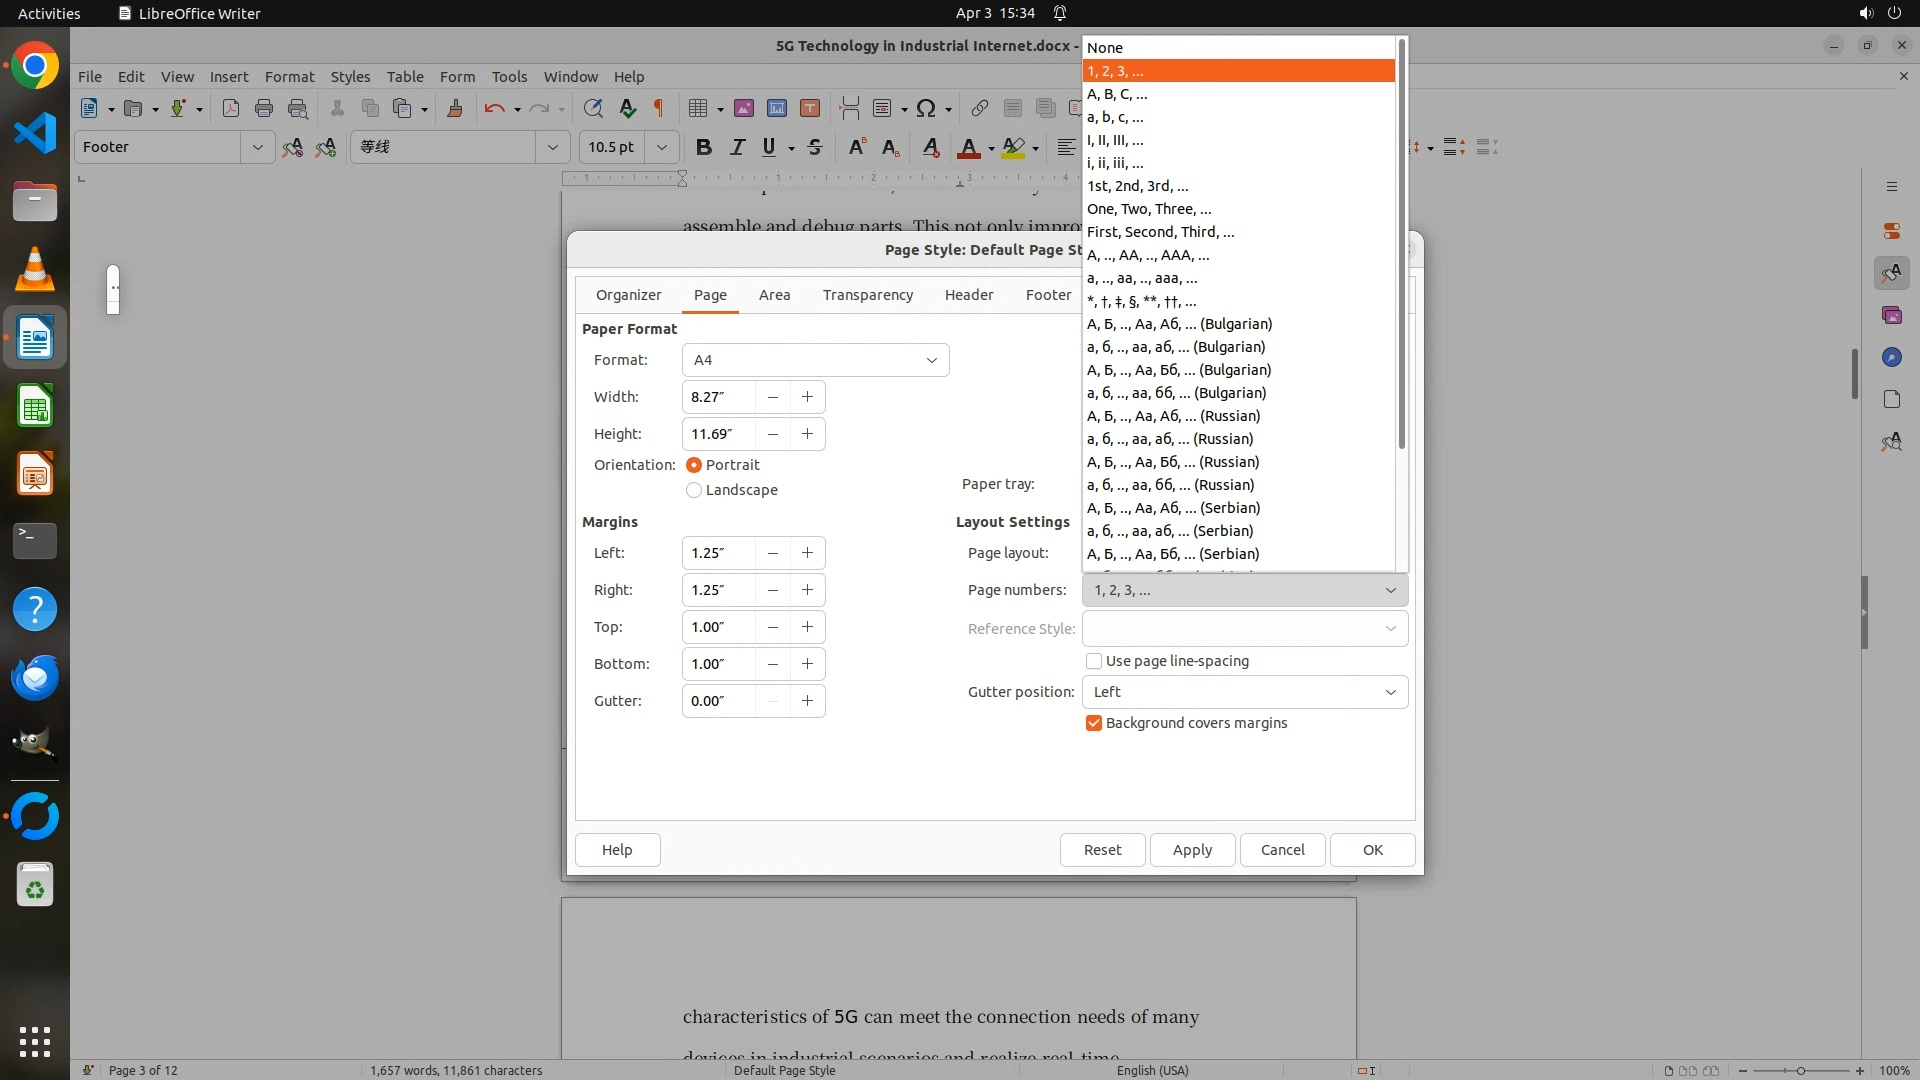Click the Bold formatting icon

tap(704, 147)
